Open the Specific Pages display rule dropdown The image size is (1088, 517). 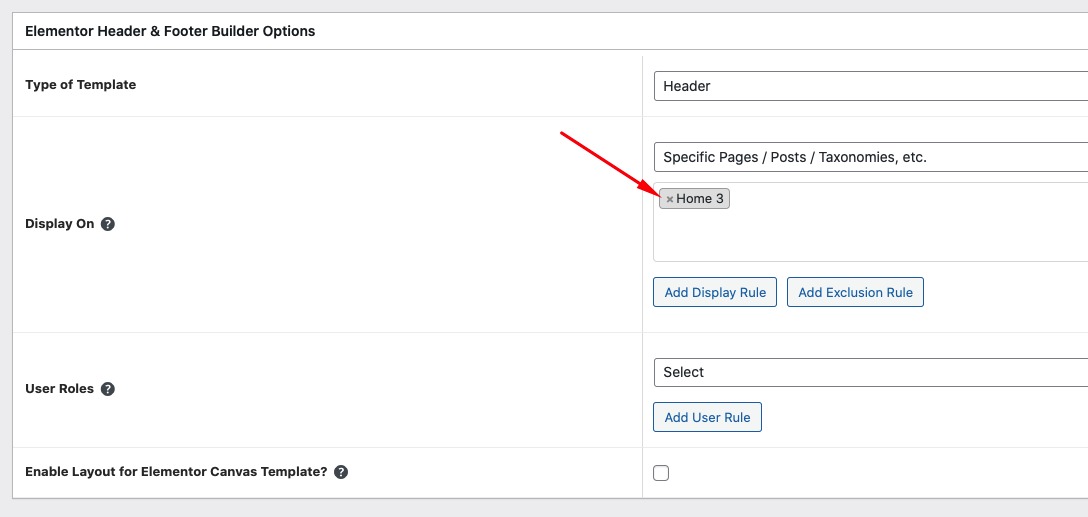(x=870, y=157)
